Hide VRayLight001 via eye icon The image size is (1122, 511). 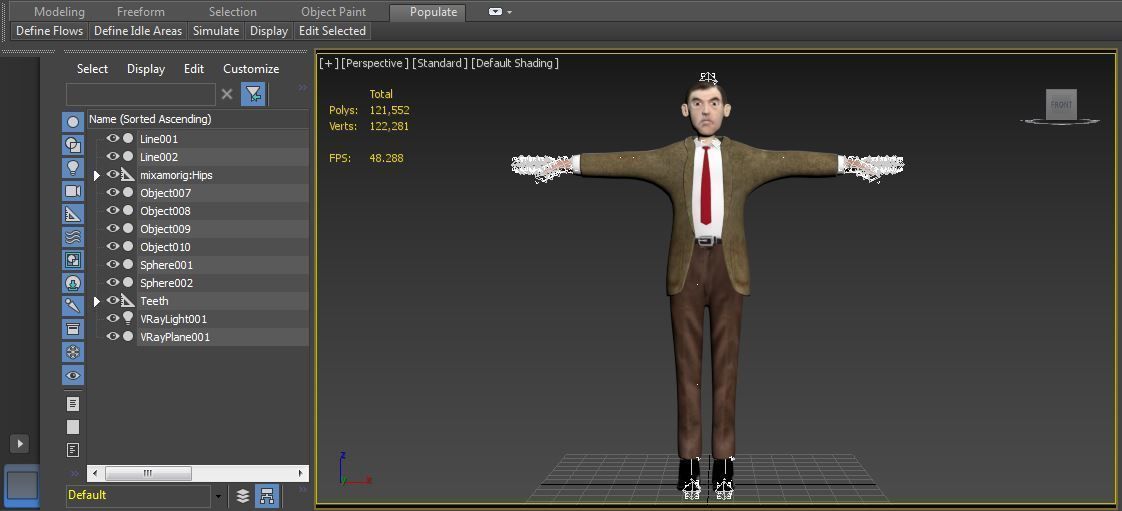click(112, 318)
